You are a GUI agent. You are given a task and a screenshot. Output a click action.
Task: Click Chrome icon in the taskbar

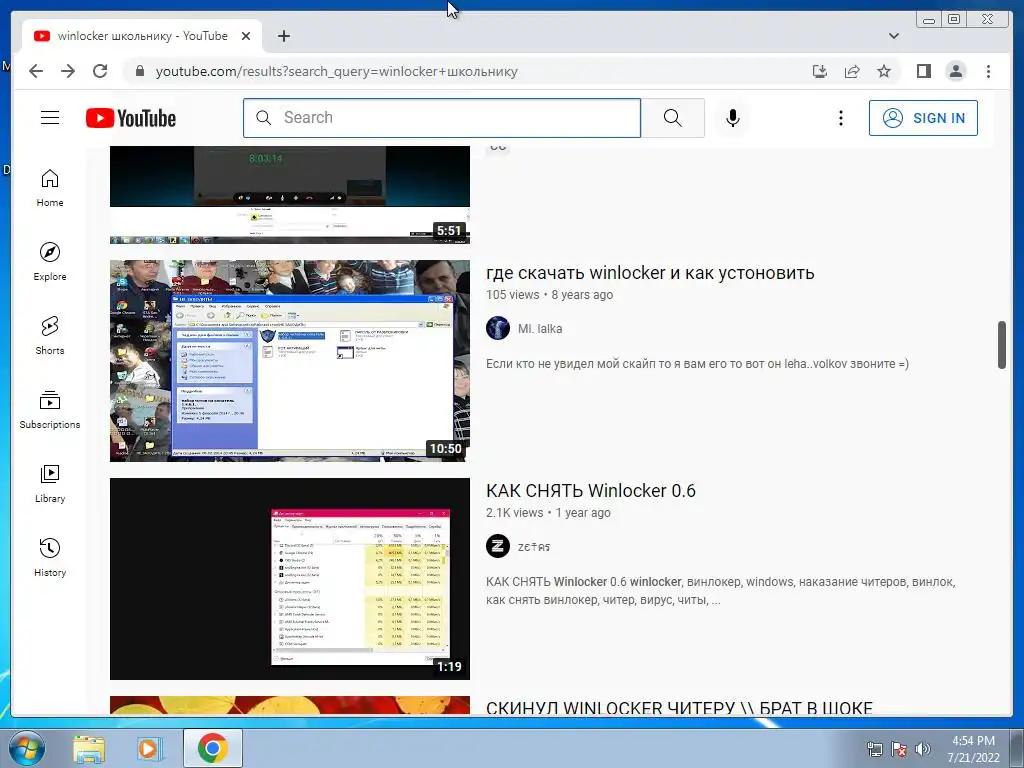212,748
